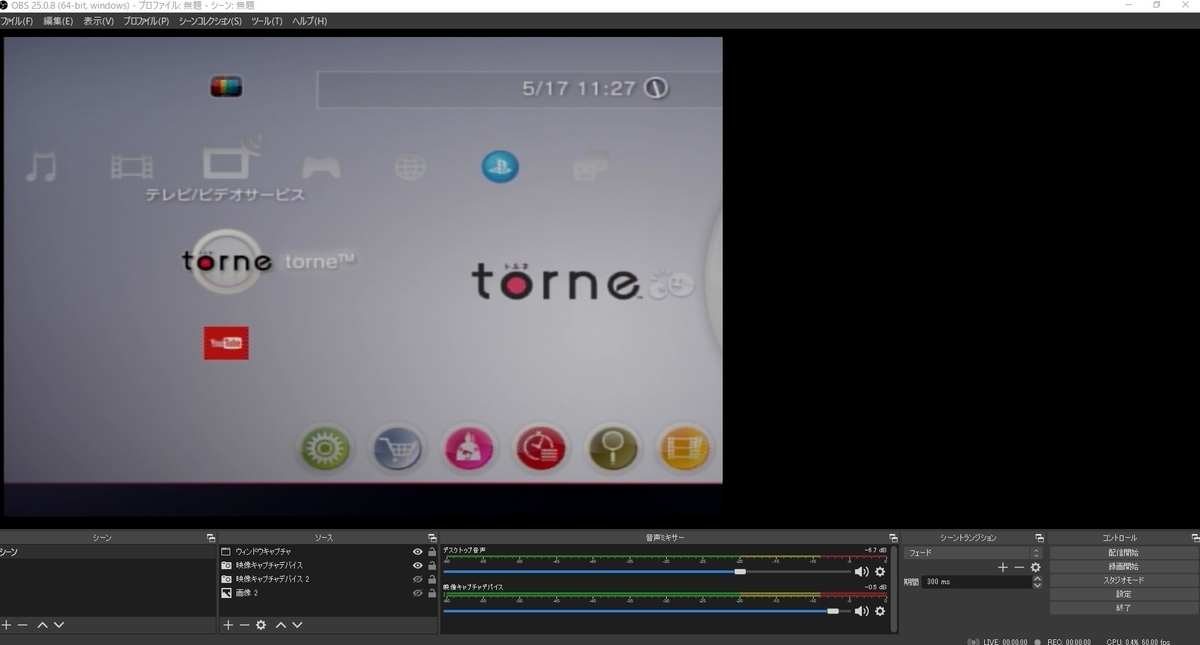Lock the ウィンドウキャプチャ source
This screenshot has width=1200, height=645.
coord(432,552)
